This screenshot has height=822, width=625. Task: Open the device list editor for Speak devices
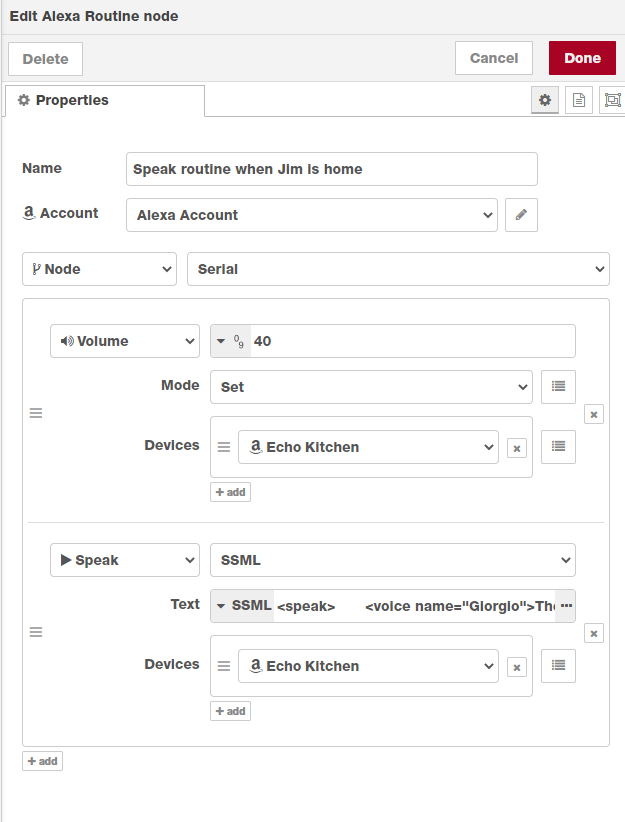[558, 665]
